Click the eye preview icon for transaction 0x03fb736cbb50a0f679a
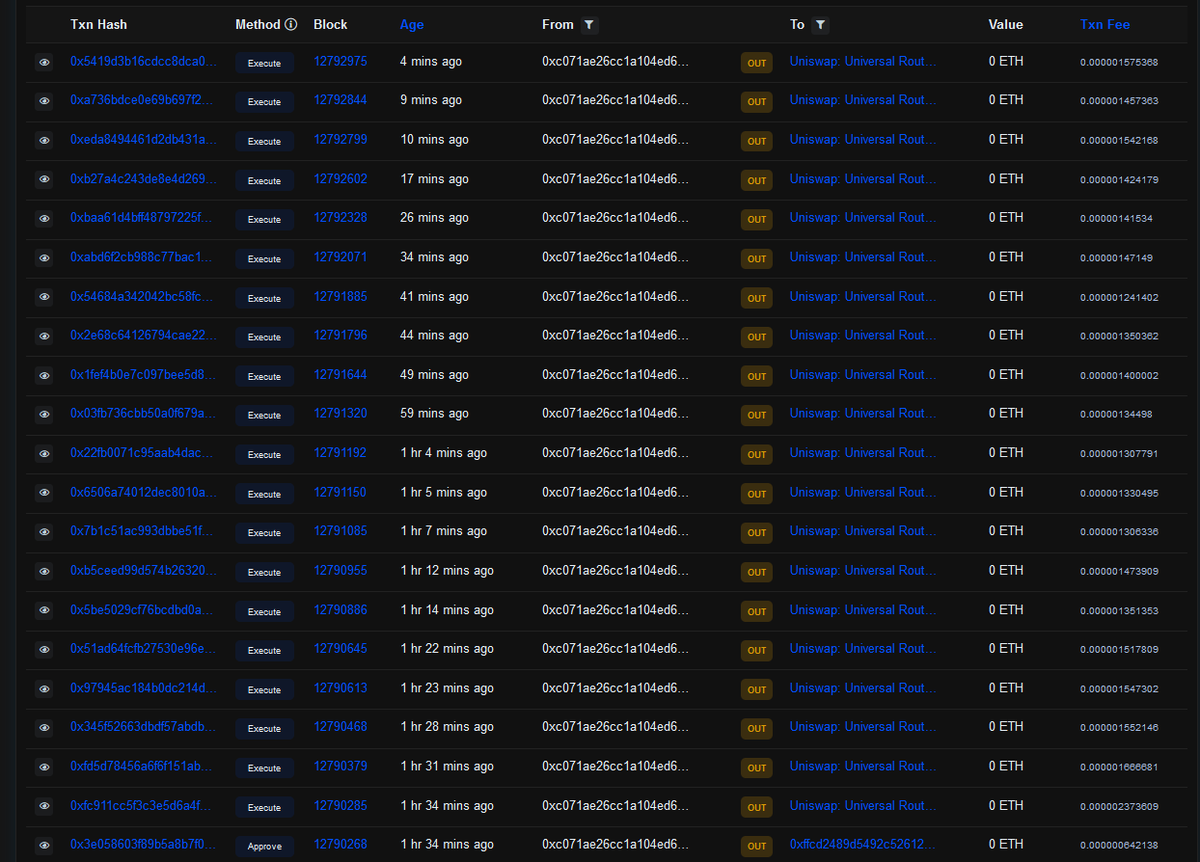Screen dimensions: 1200x862 (x=44, y=415)
